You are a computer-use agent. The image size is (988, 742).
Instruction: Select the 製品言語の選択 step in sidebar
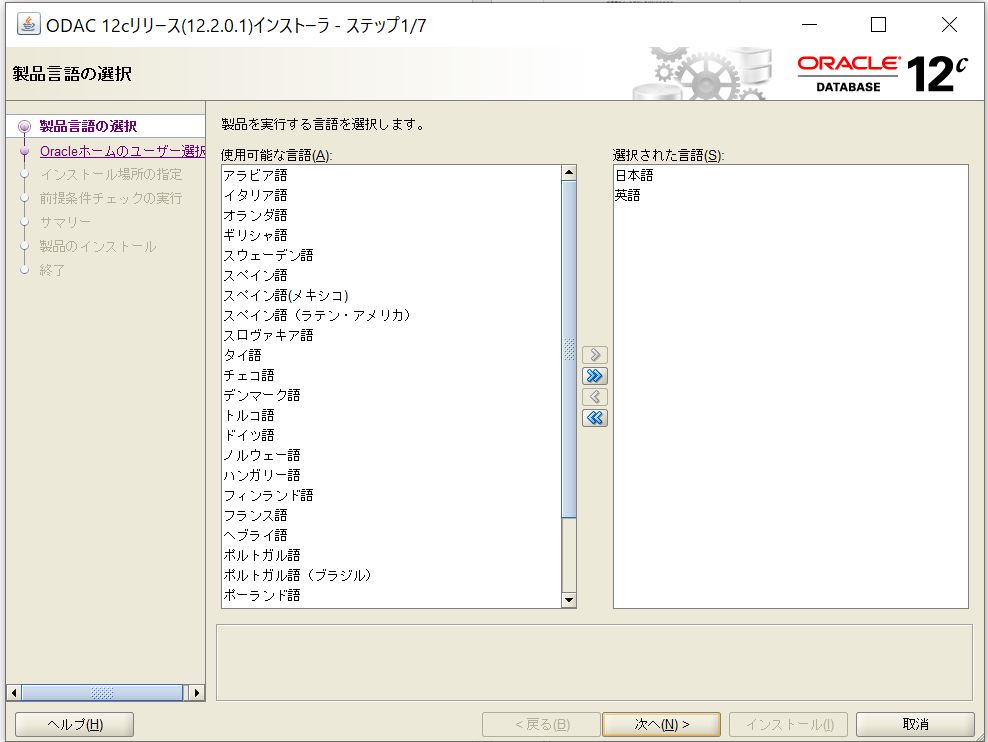[x=88, y=126]
